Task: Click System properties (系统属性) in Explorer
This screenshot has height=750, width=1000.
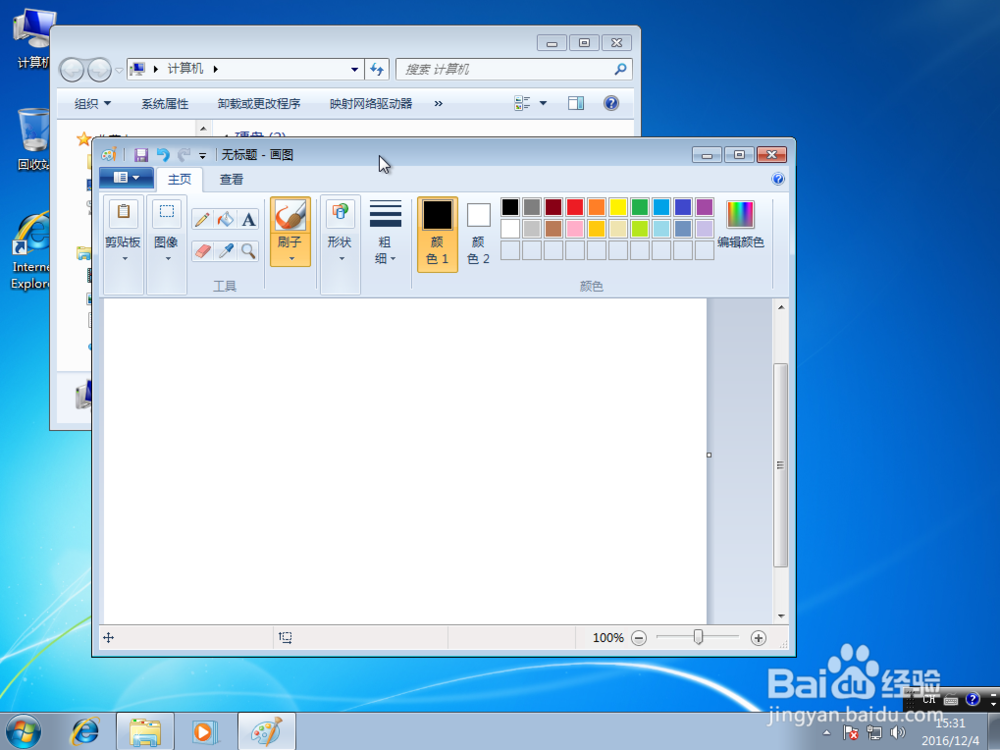Action: pyautogui.click(x=165, y=103)
